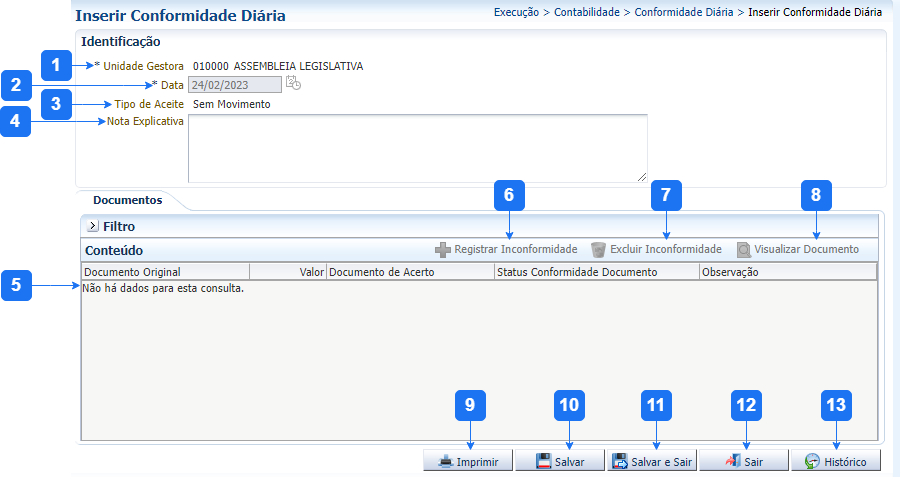Click the calendar icon beside the Data field
The height and width of the screenshot is (478, 901).
pyautogui.click(x=292, y=84)
